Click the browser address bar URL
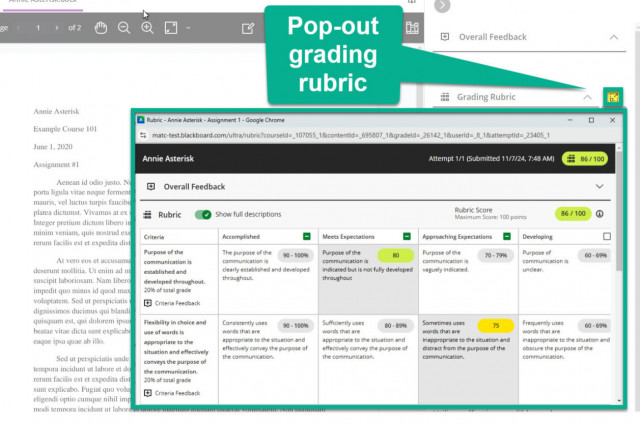This screenshot has height=426, width=640. coord(351,135)
